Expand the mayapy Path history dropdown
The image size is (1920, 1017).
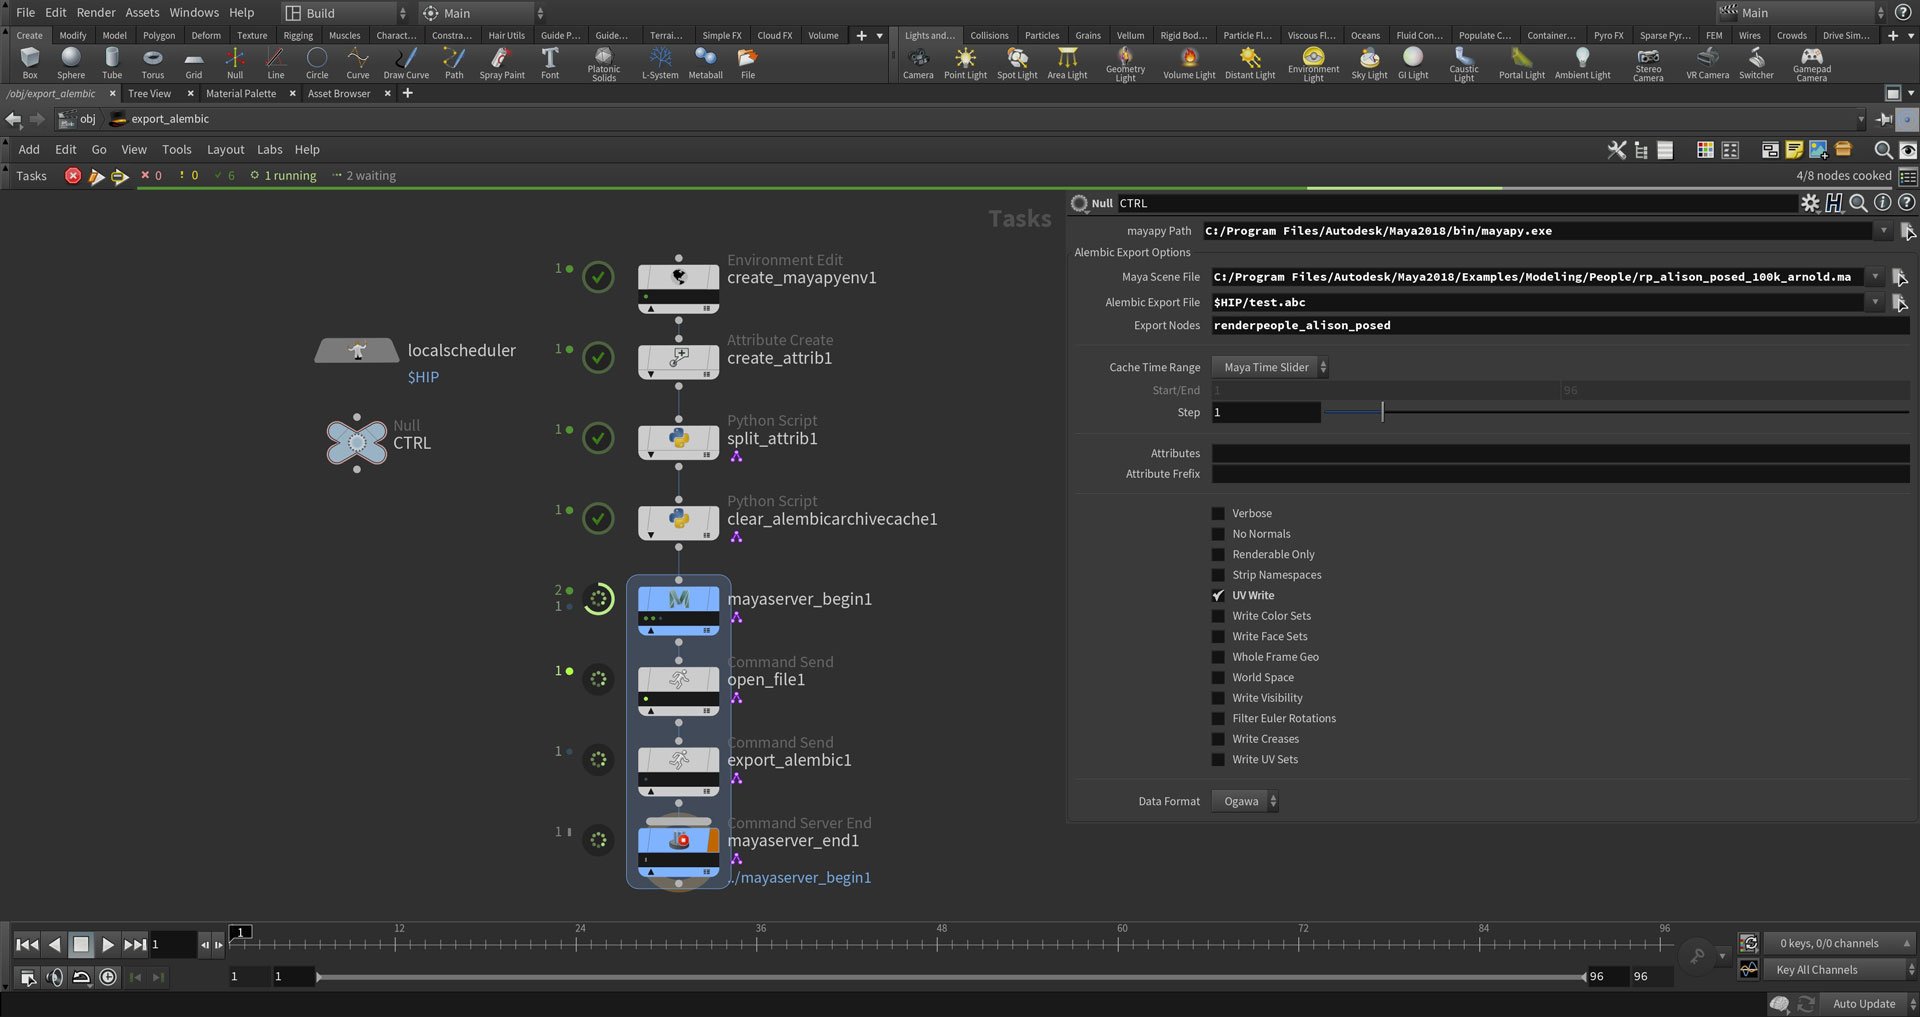(1883, 231)
